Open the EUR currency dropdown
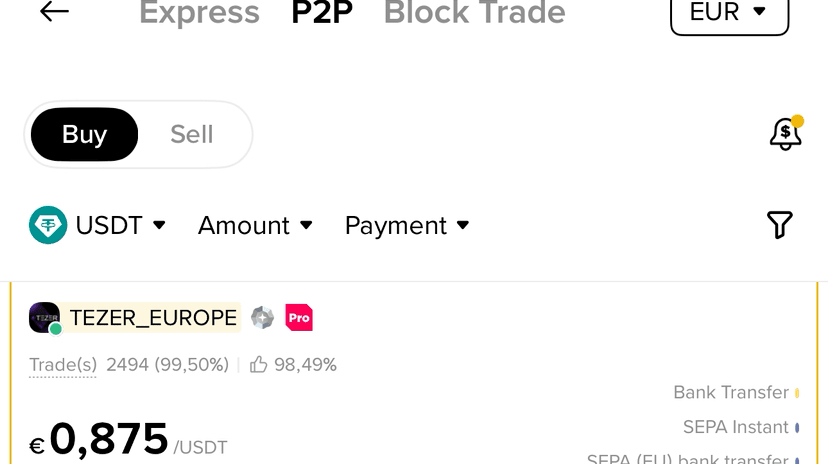The height and width of the screenshot is (464, 828). 730,13
